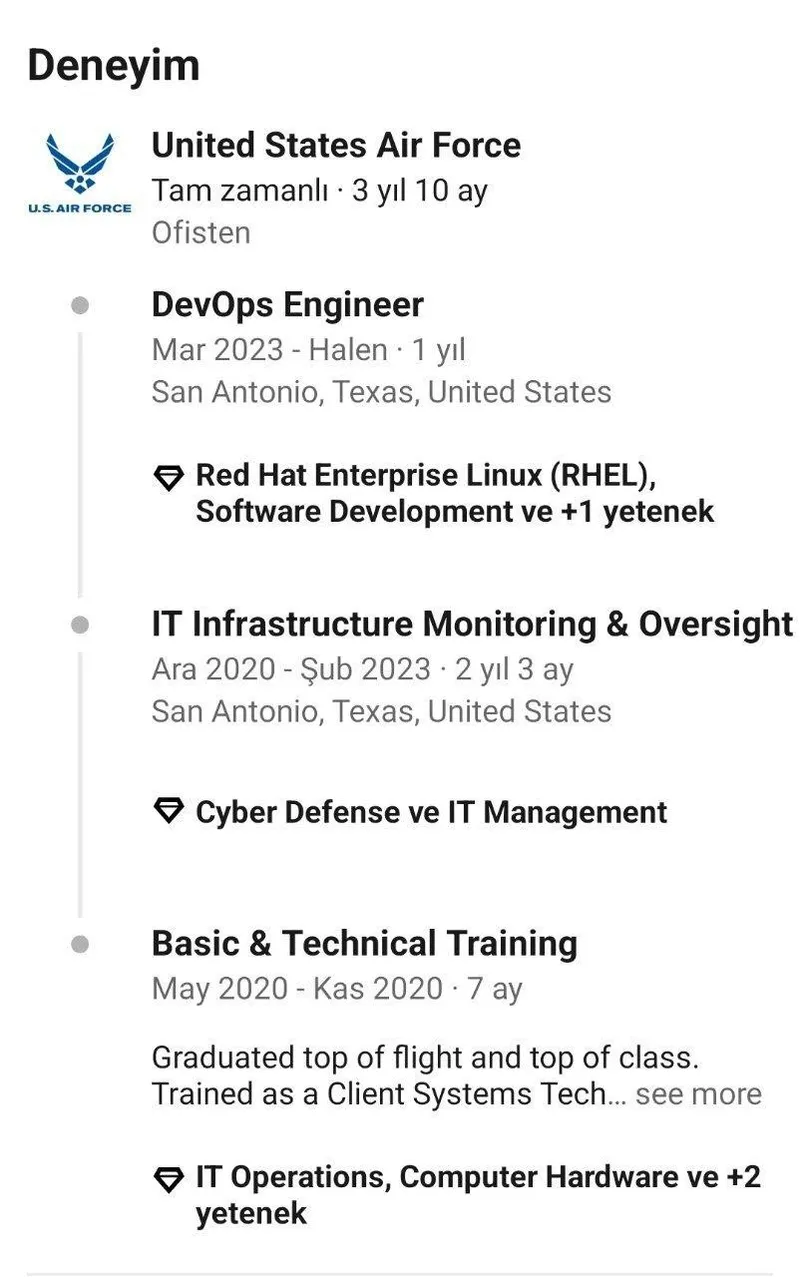
Task: Open the United States Air Force company page
Action: (x=336, y=146)
